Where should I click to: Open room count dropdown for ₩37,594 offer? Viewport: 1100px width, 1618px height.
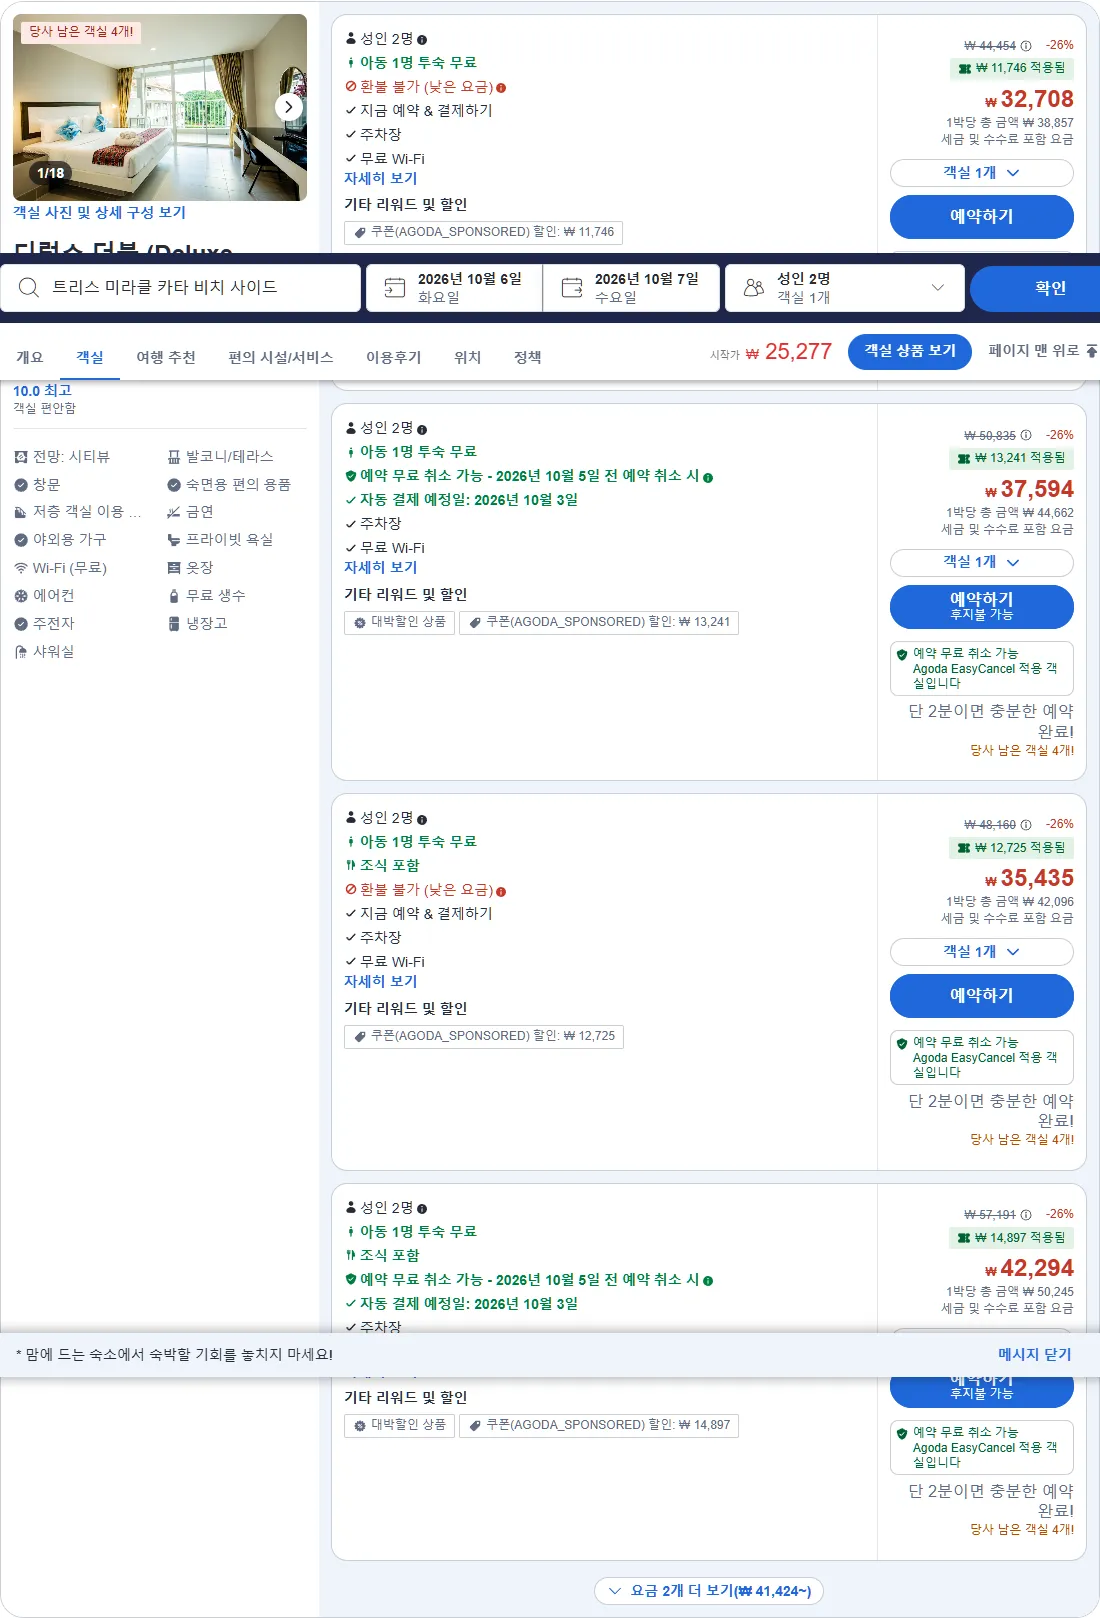pyautogui.click(x=981, y=562)
